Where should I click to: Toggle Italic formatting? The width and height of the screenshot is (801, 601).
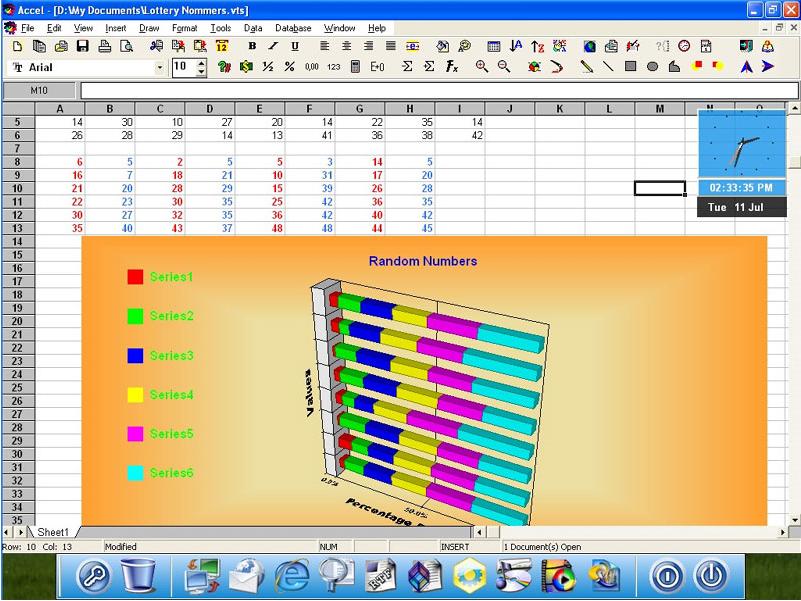pos(273,47)
